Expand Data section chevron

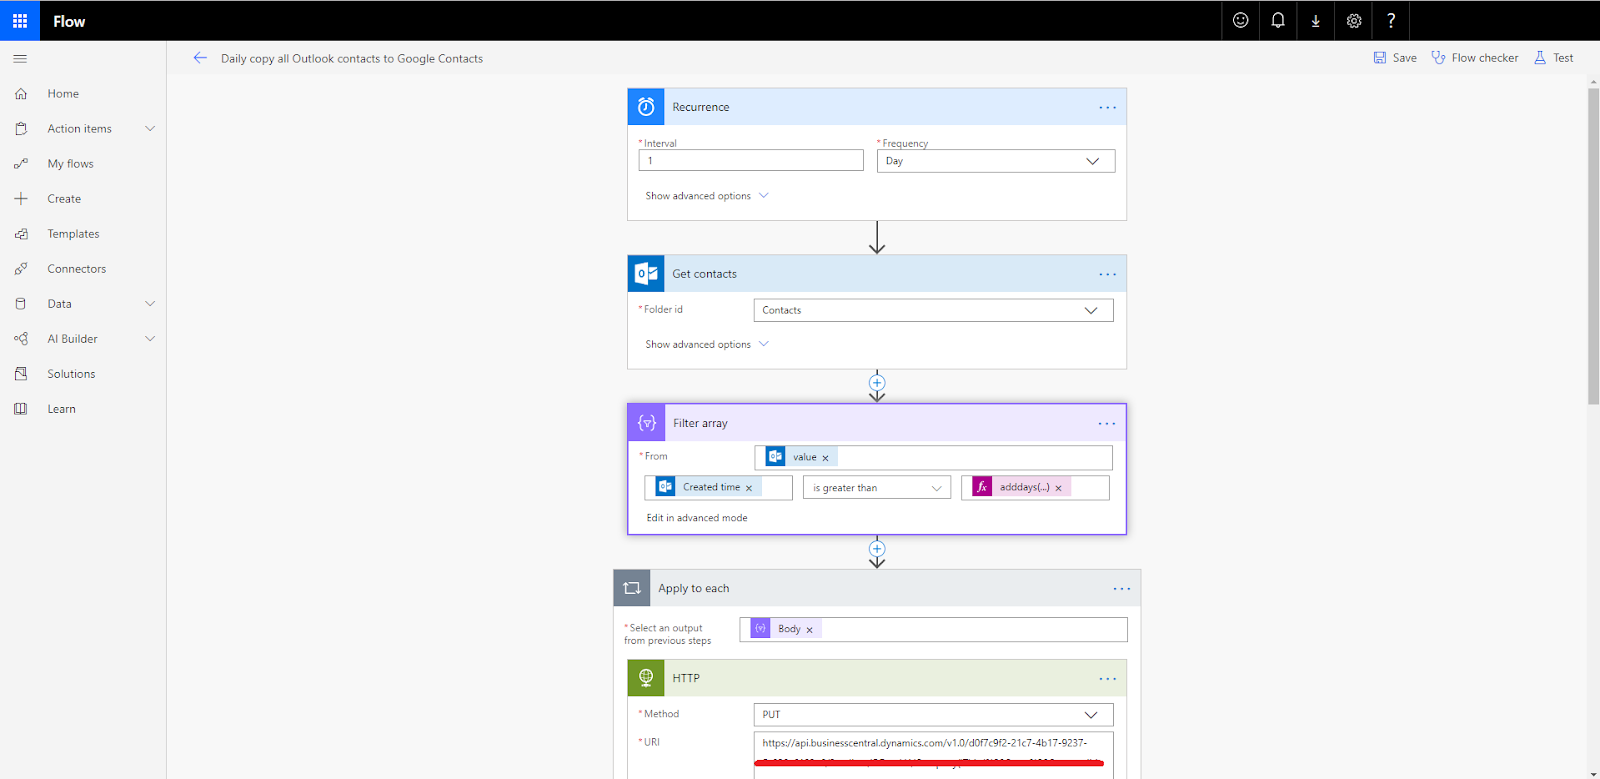click(150, 304)
